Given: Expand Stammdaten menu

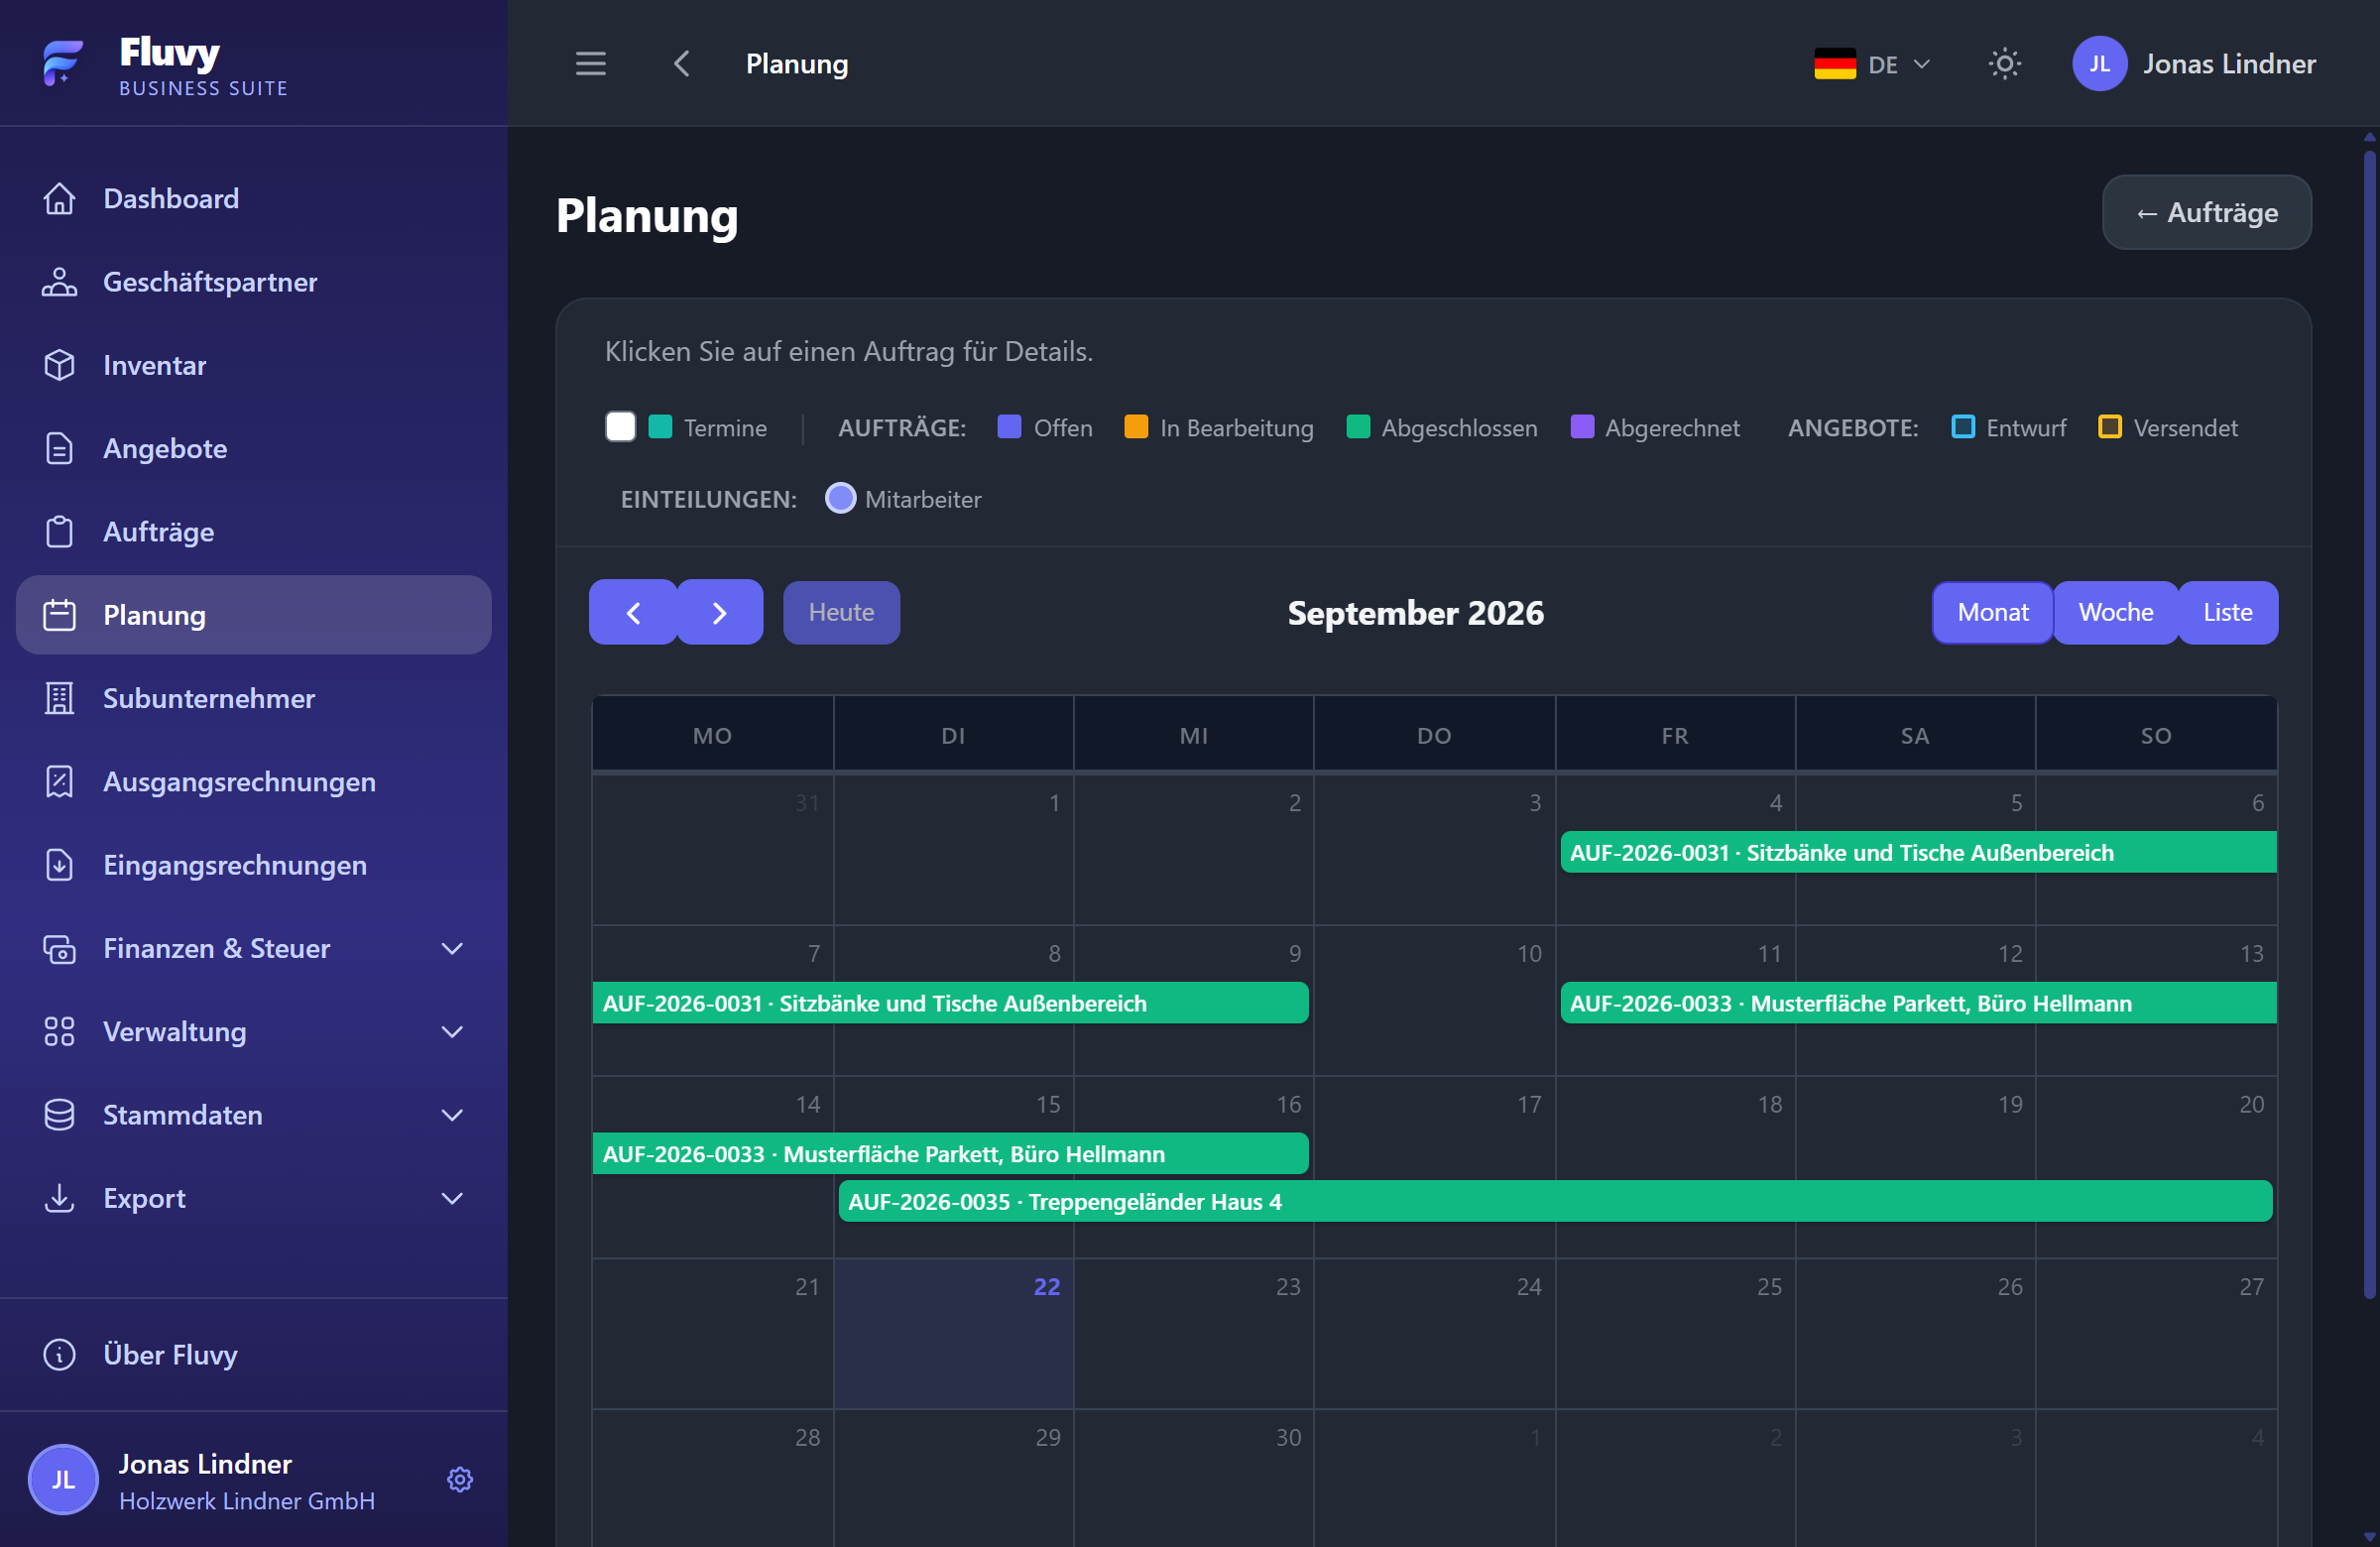Looking at the screenshot, I should pyautogui.click(x=254, y=1114).
